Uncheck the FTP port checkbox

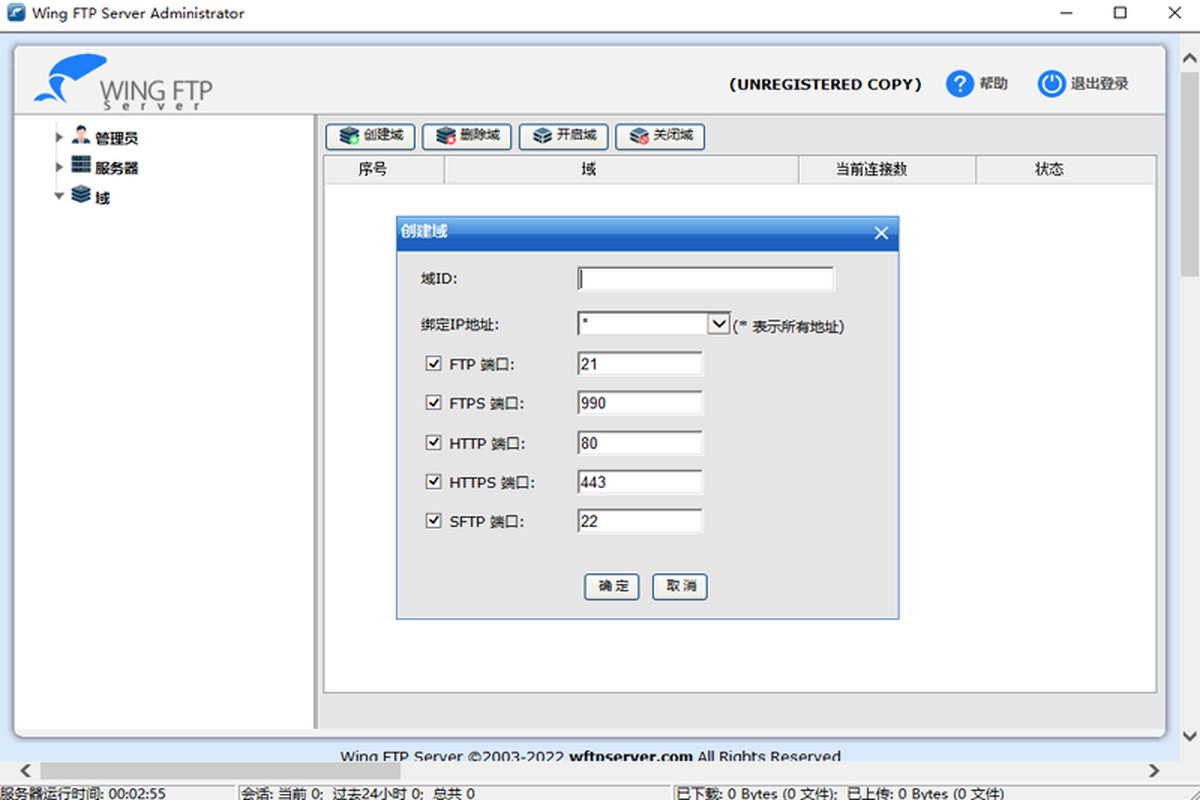(434, 364)
